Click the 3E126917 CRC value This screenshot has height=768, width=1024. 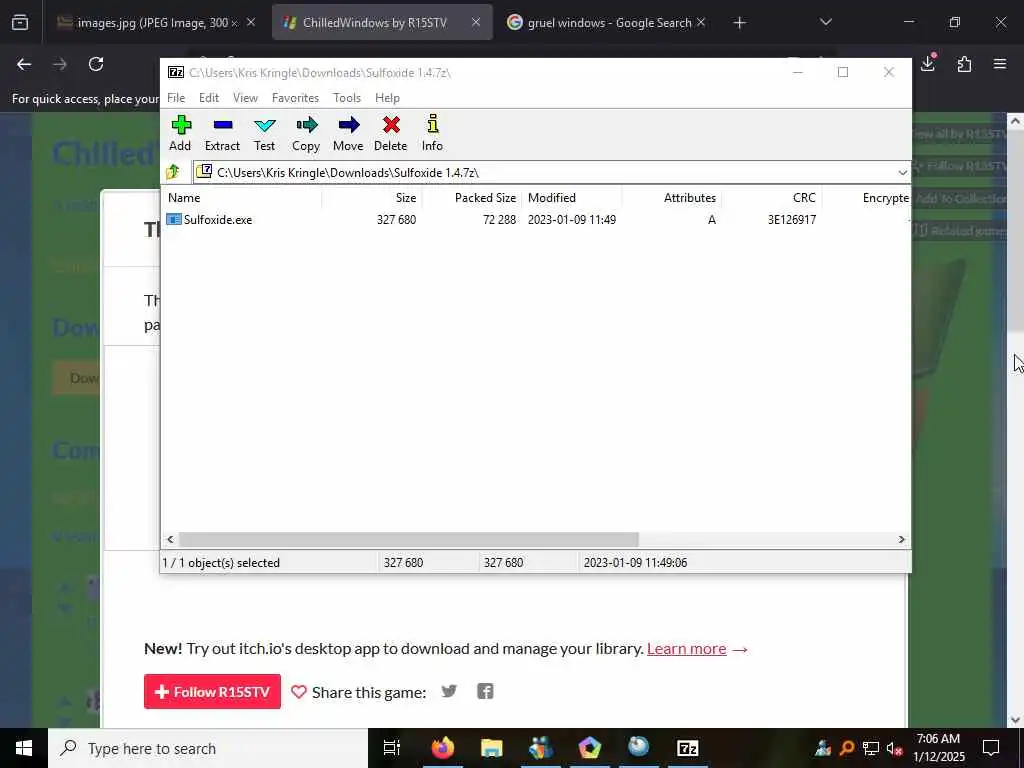click(792, 220)
